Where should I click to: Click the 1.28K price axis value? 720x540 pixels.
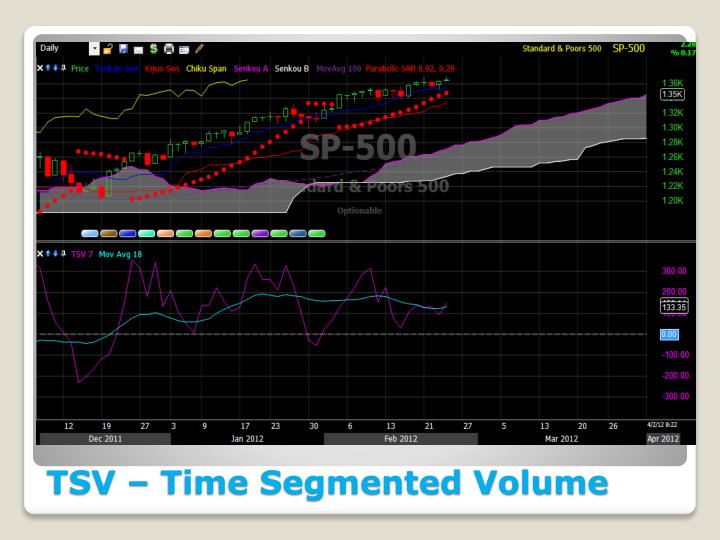tap(672, 142)
